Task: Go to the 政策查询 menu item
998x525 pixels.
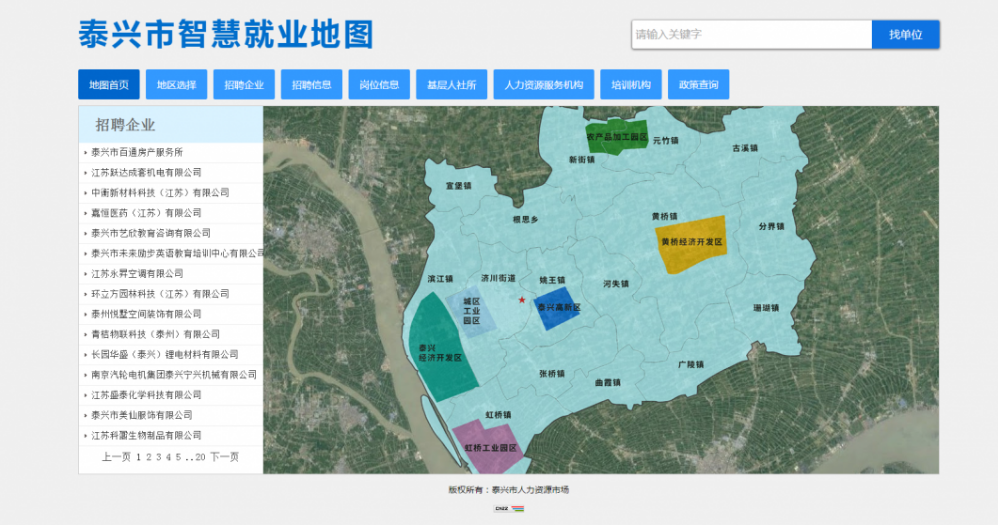Action: 698,85
